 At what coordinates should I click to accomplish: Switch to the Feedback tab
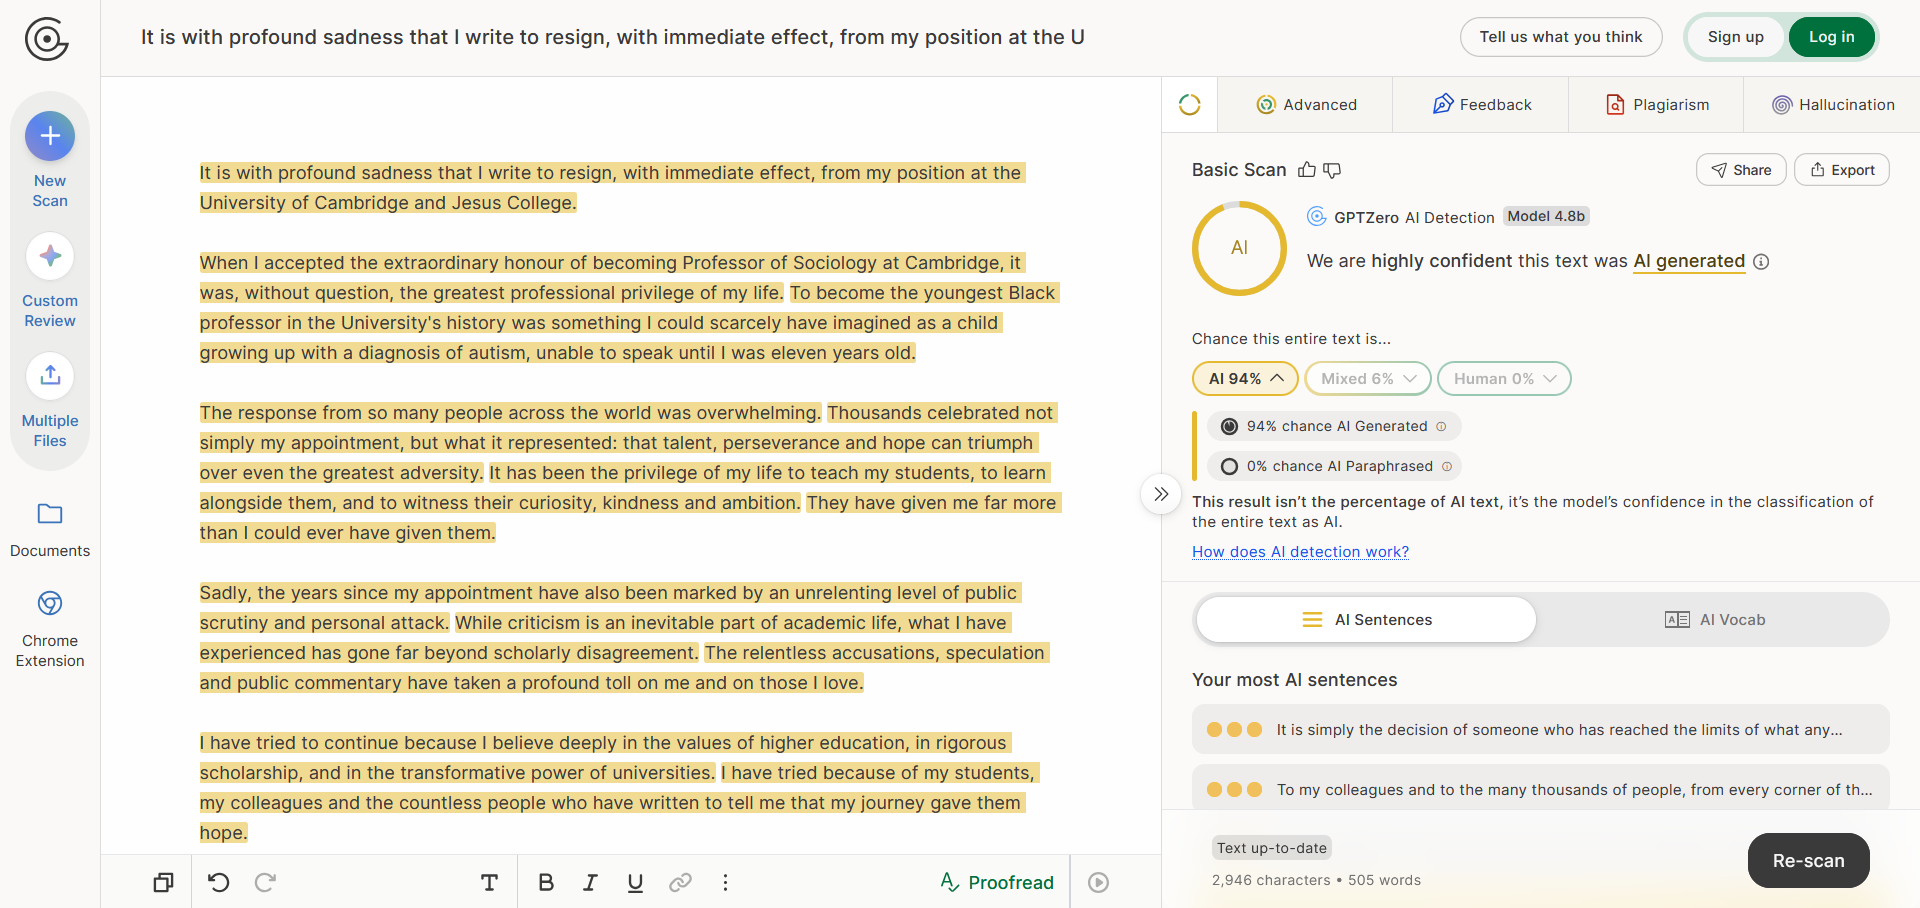click(1482, 105)
